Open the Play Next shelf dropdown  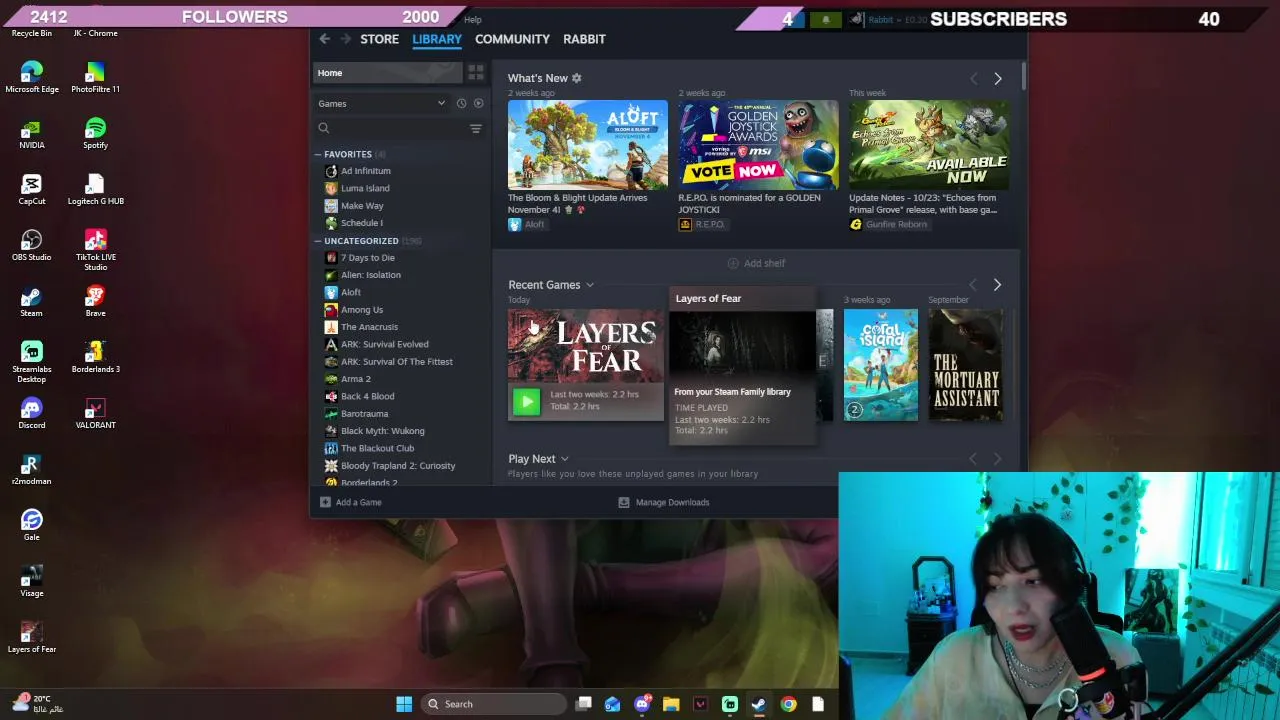565,459
